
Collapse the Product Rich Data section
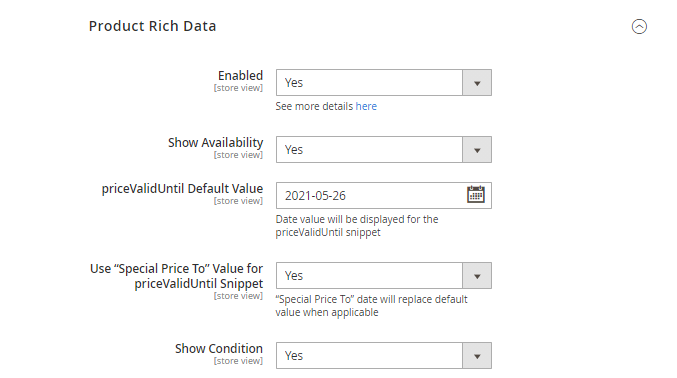pyautogui.click(x=639, y=26)
